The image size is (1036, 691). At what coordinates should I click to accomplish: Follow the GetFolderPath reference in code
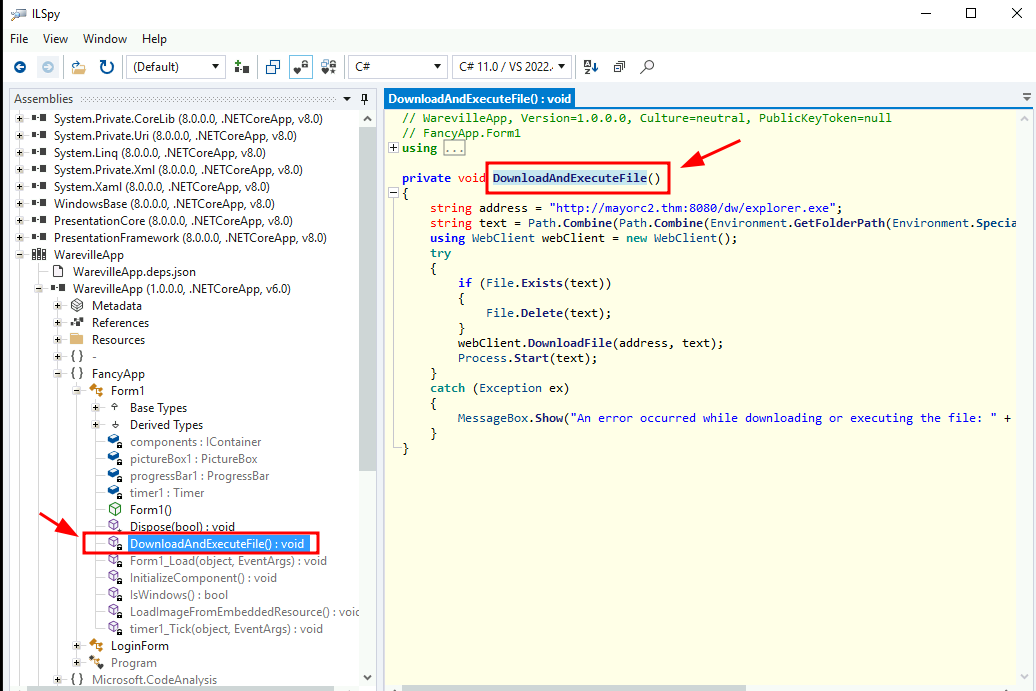(839, 223)
